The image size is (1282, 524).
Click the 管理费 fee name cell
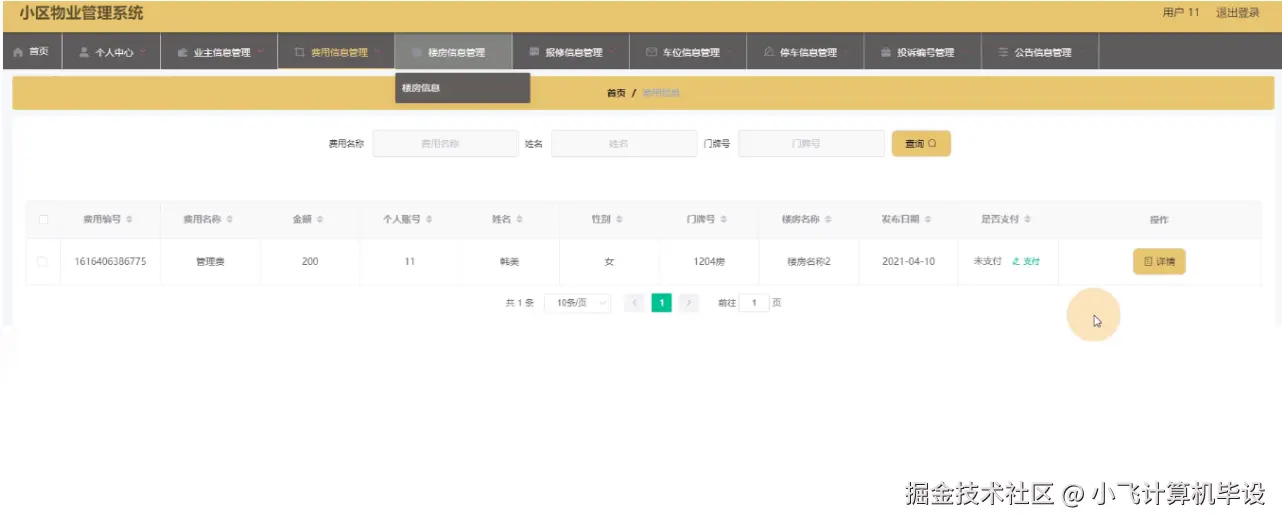coord(210,261)
